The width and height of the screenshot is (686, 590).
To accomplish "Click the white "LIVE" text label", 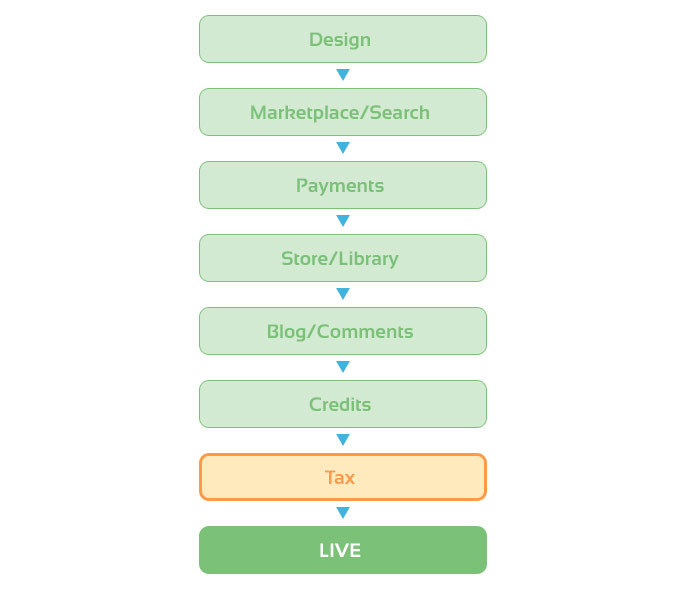I will pos(340,551).
